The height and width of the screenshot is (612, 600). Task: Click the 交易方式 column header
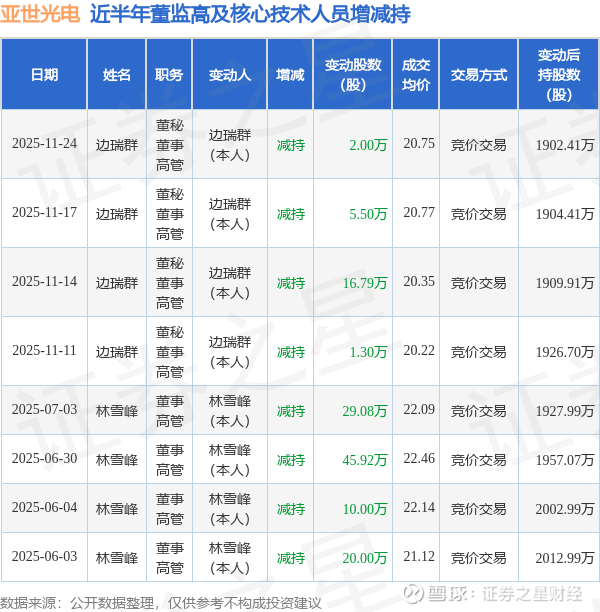tap(479, 75)
